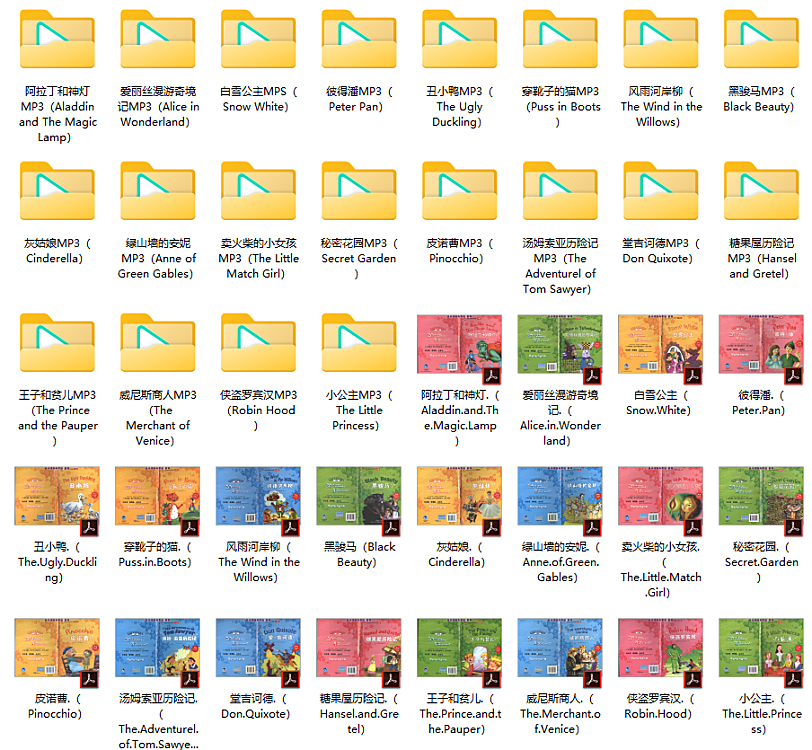Open the Aladdin.and.The.Magic.Lamp PDF file
The image size is (812, 750).
point(459,345)
